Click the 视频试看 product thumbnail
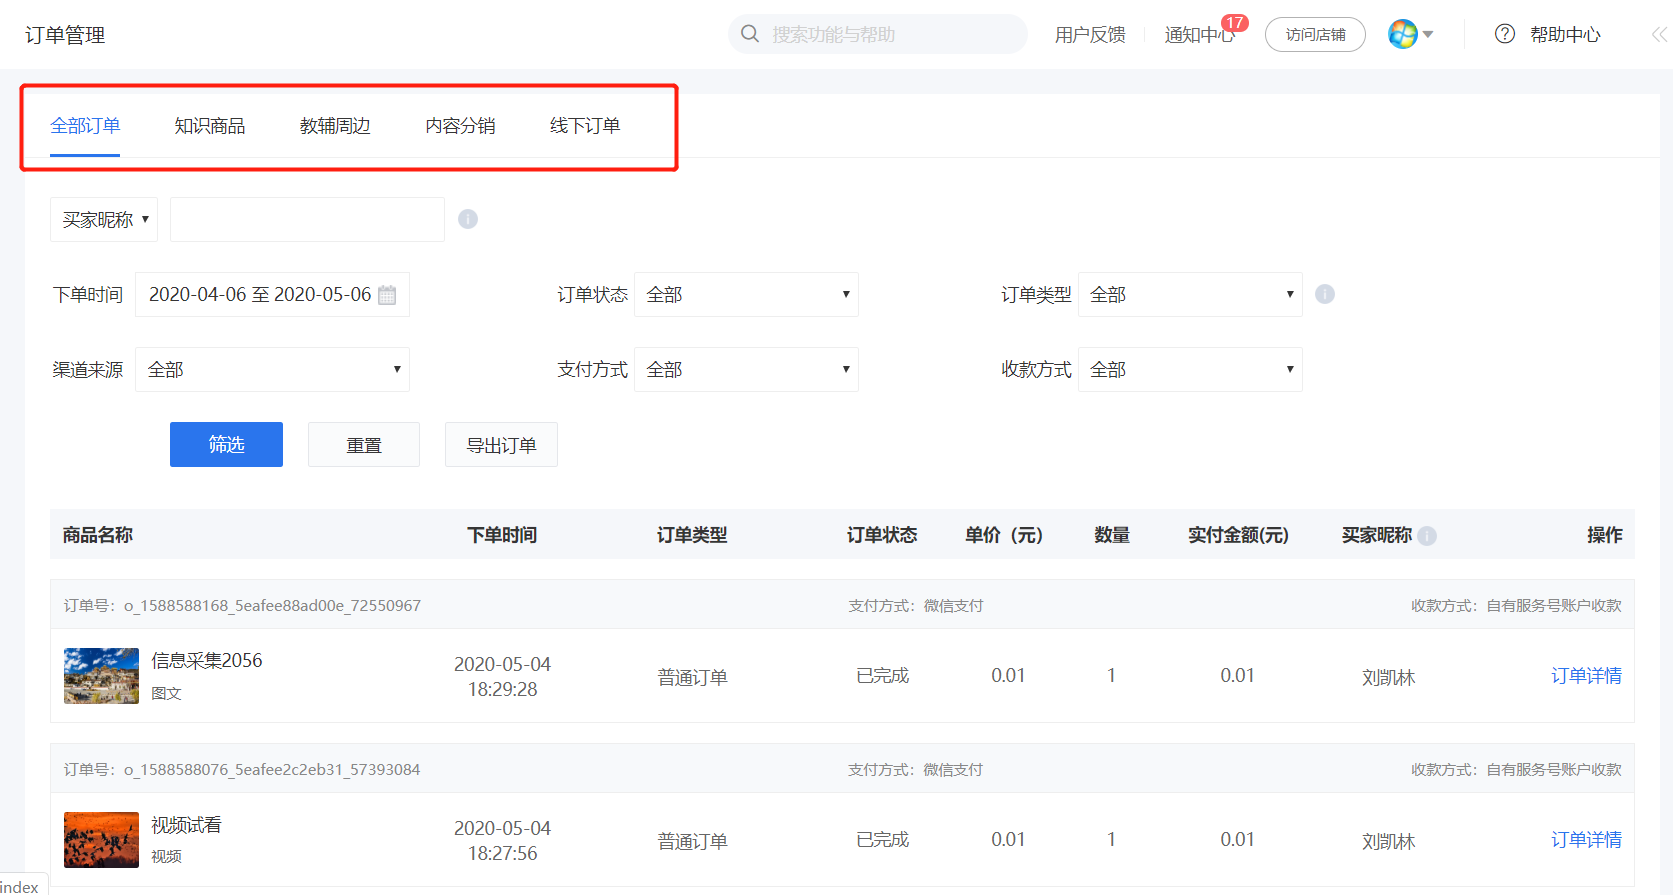This screenshot has width=1673, height=895. [101, 840]
